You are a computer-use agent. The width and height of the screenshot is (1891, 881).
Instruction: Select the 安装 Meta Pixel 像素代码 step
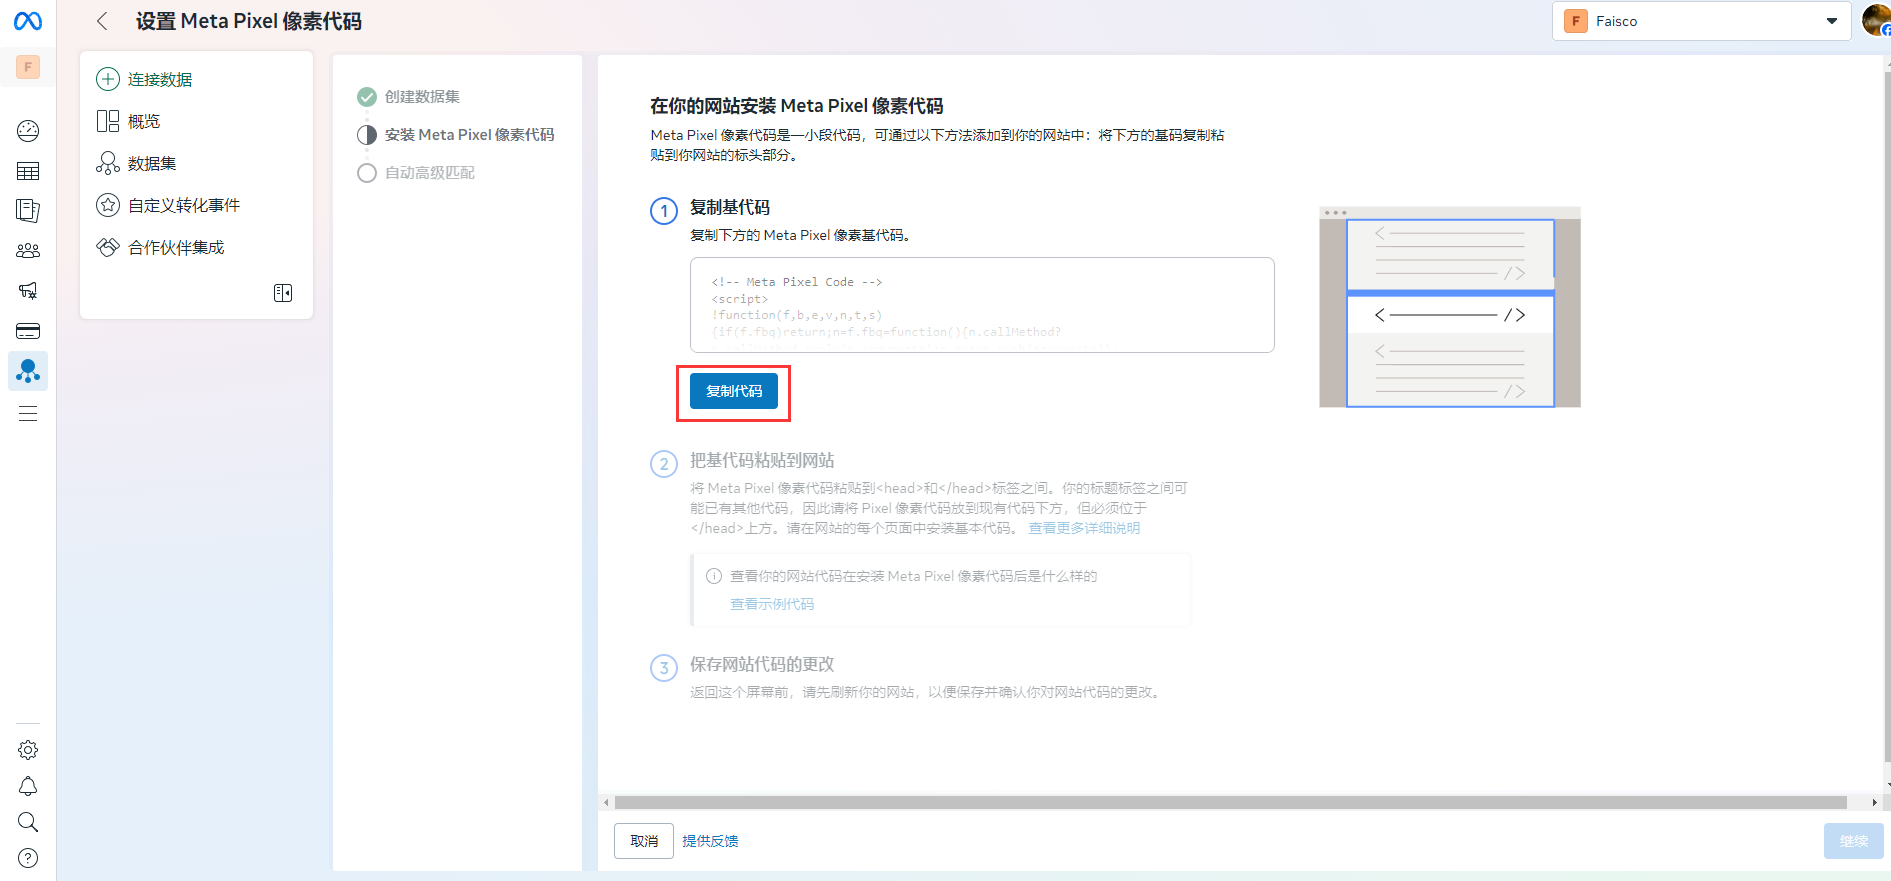456,134
